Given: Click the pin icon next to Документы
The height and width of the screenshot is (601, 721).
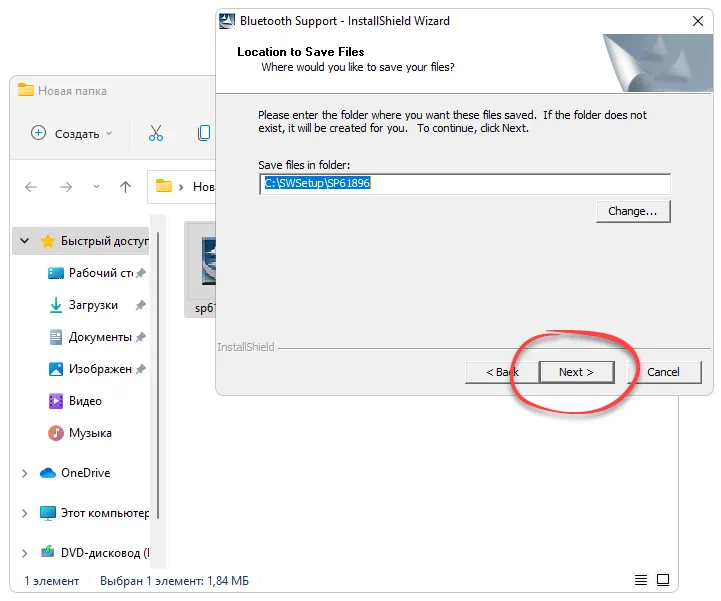Looking at the screenshot, I should 141,337.
